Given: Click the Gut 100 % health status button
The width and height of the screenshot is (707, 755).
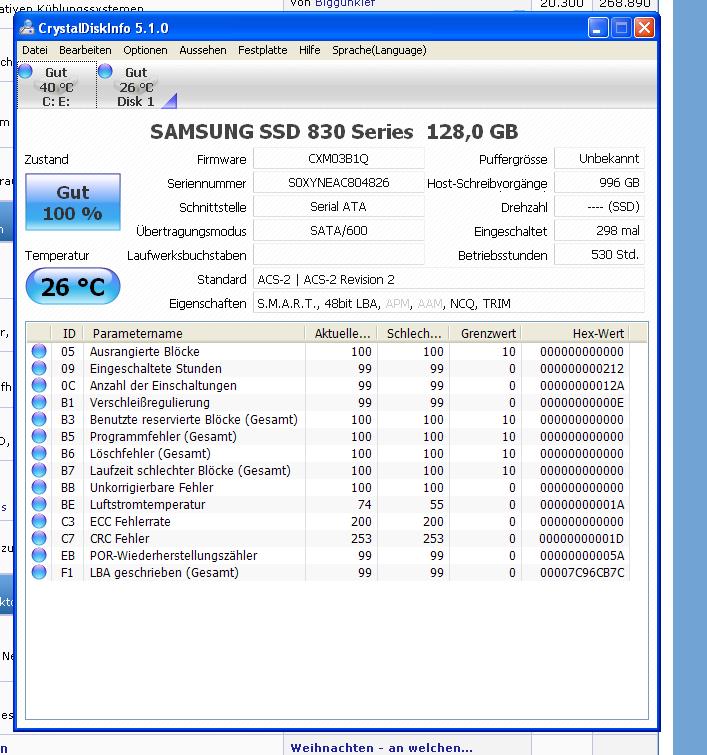Looking at the screenshot, I should click(73, 202).
